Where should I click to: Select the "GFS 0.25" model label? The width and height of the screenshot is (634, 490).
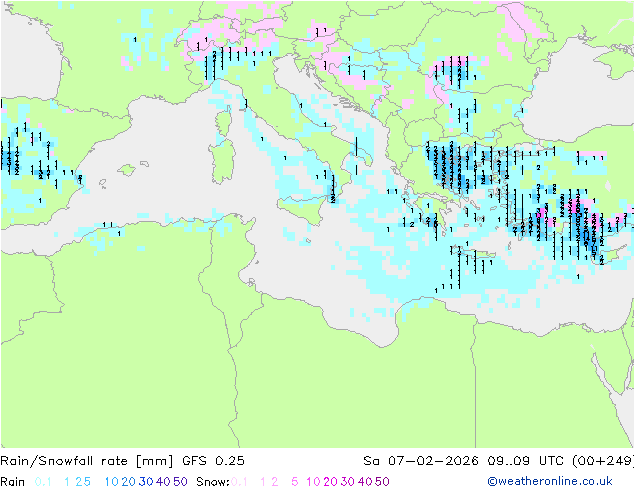[x=213, y=461]
